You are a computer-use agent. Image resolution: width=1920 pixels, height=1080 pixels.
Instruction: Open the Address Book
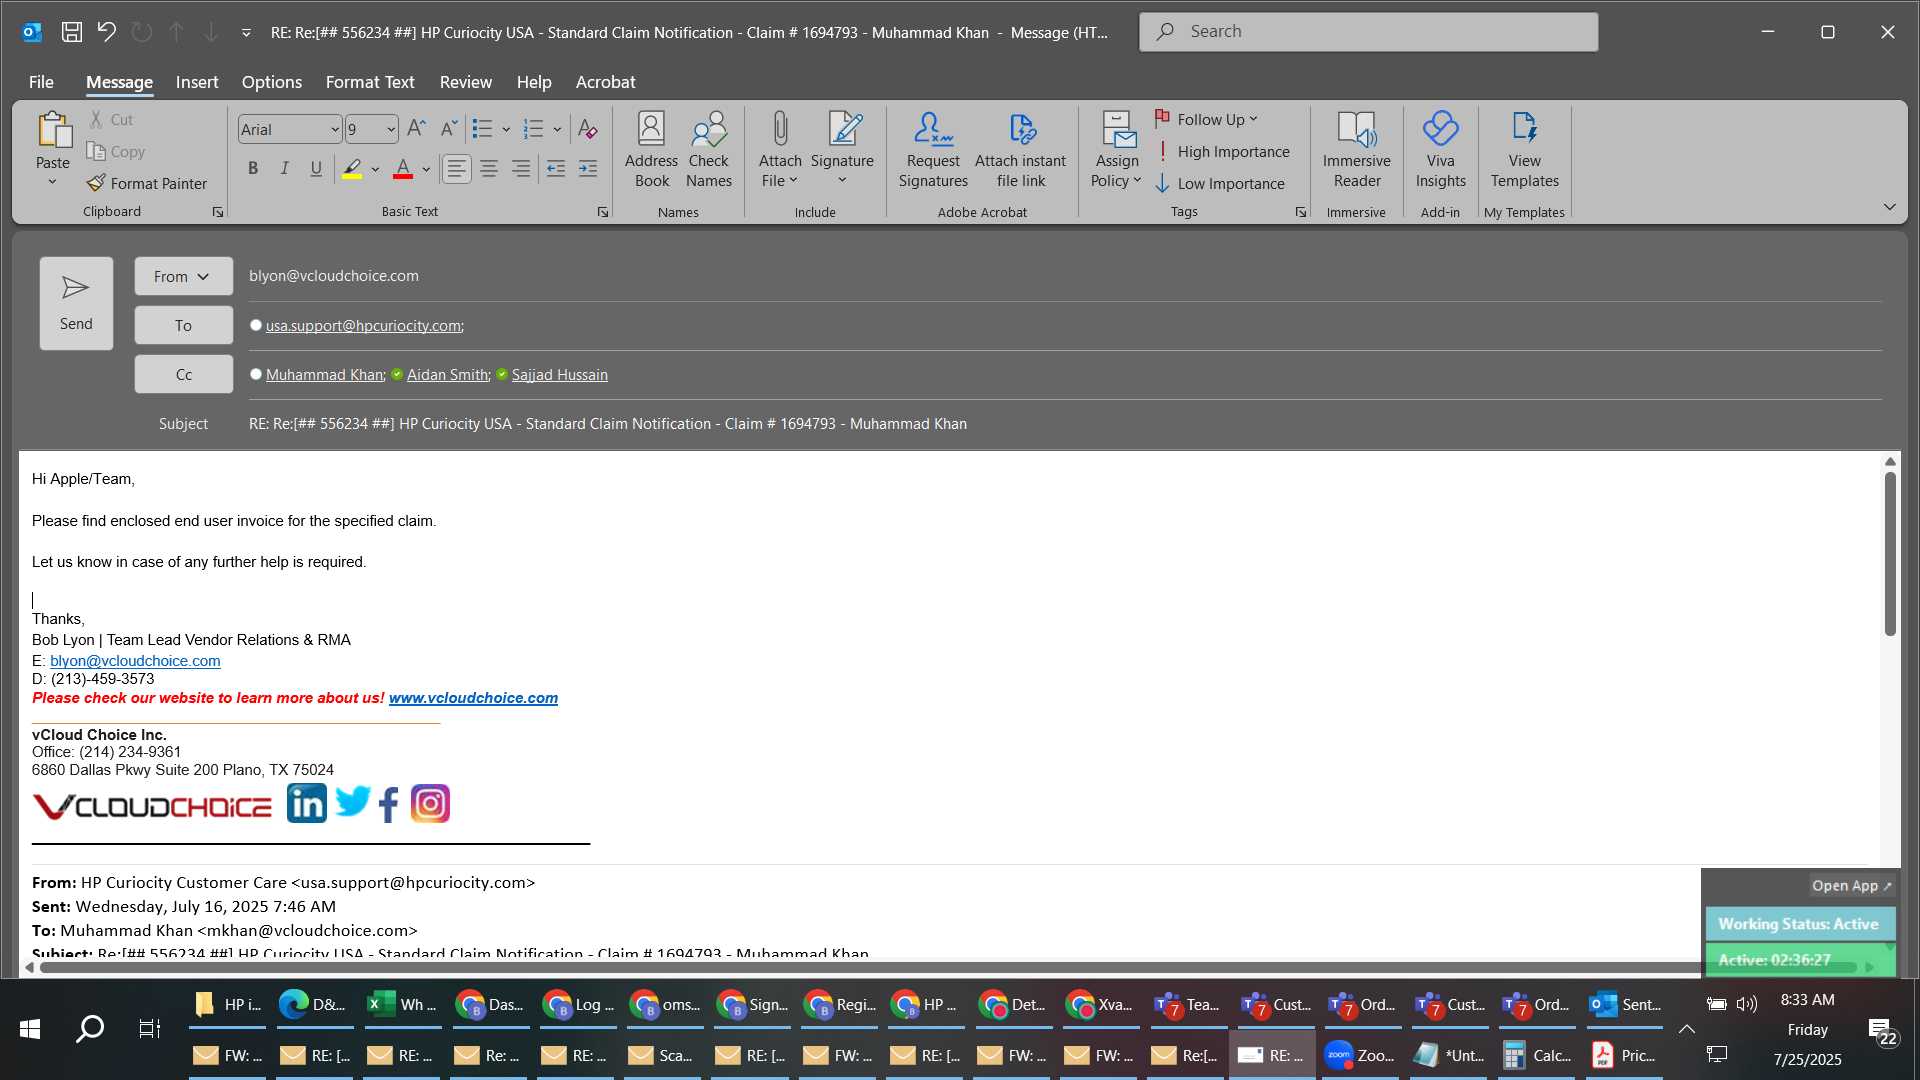651,150
